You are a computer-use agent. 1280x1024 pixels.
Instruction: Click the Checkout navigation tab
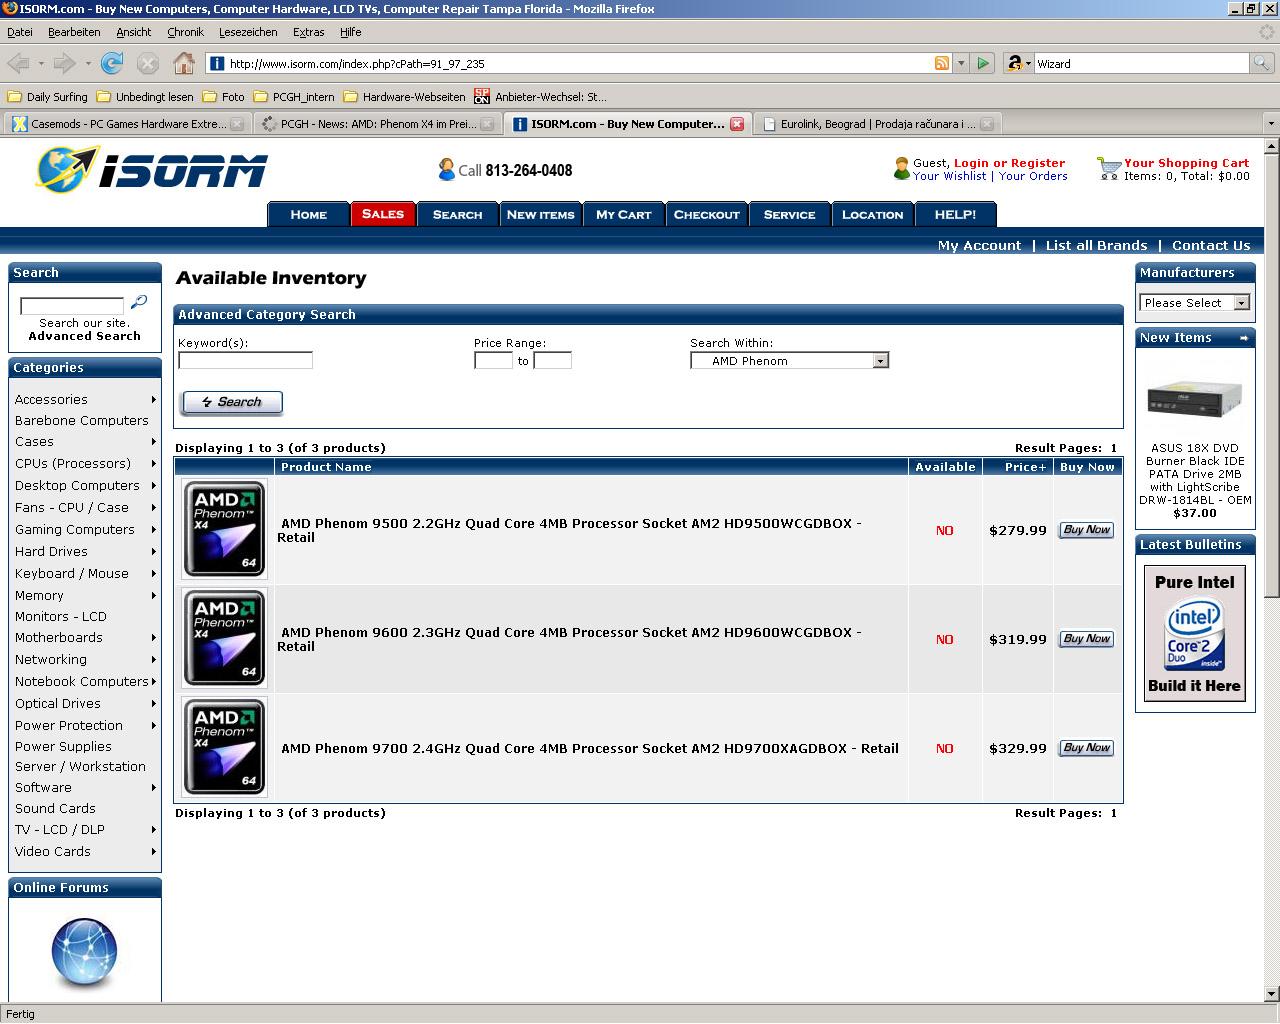coord(707,214)
